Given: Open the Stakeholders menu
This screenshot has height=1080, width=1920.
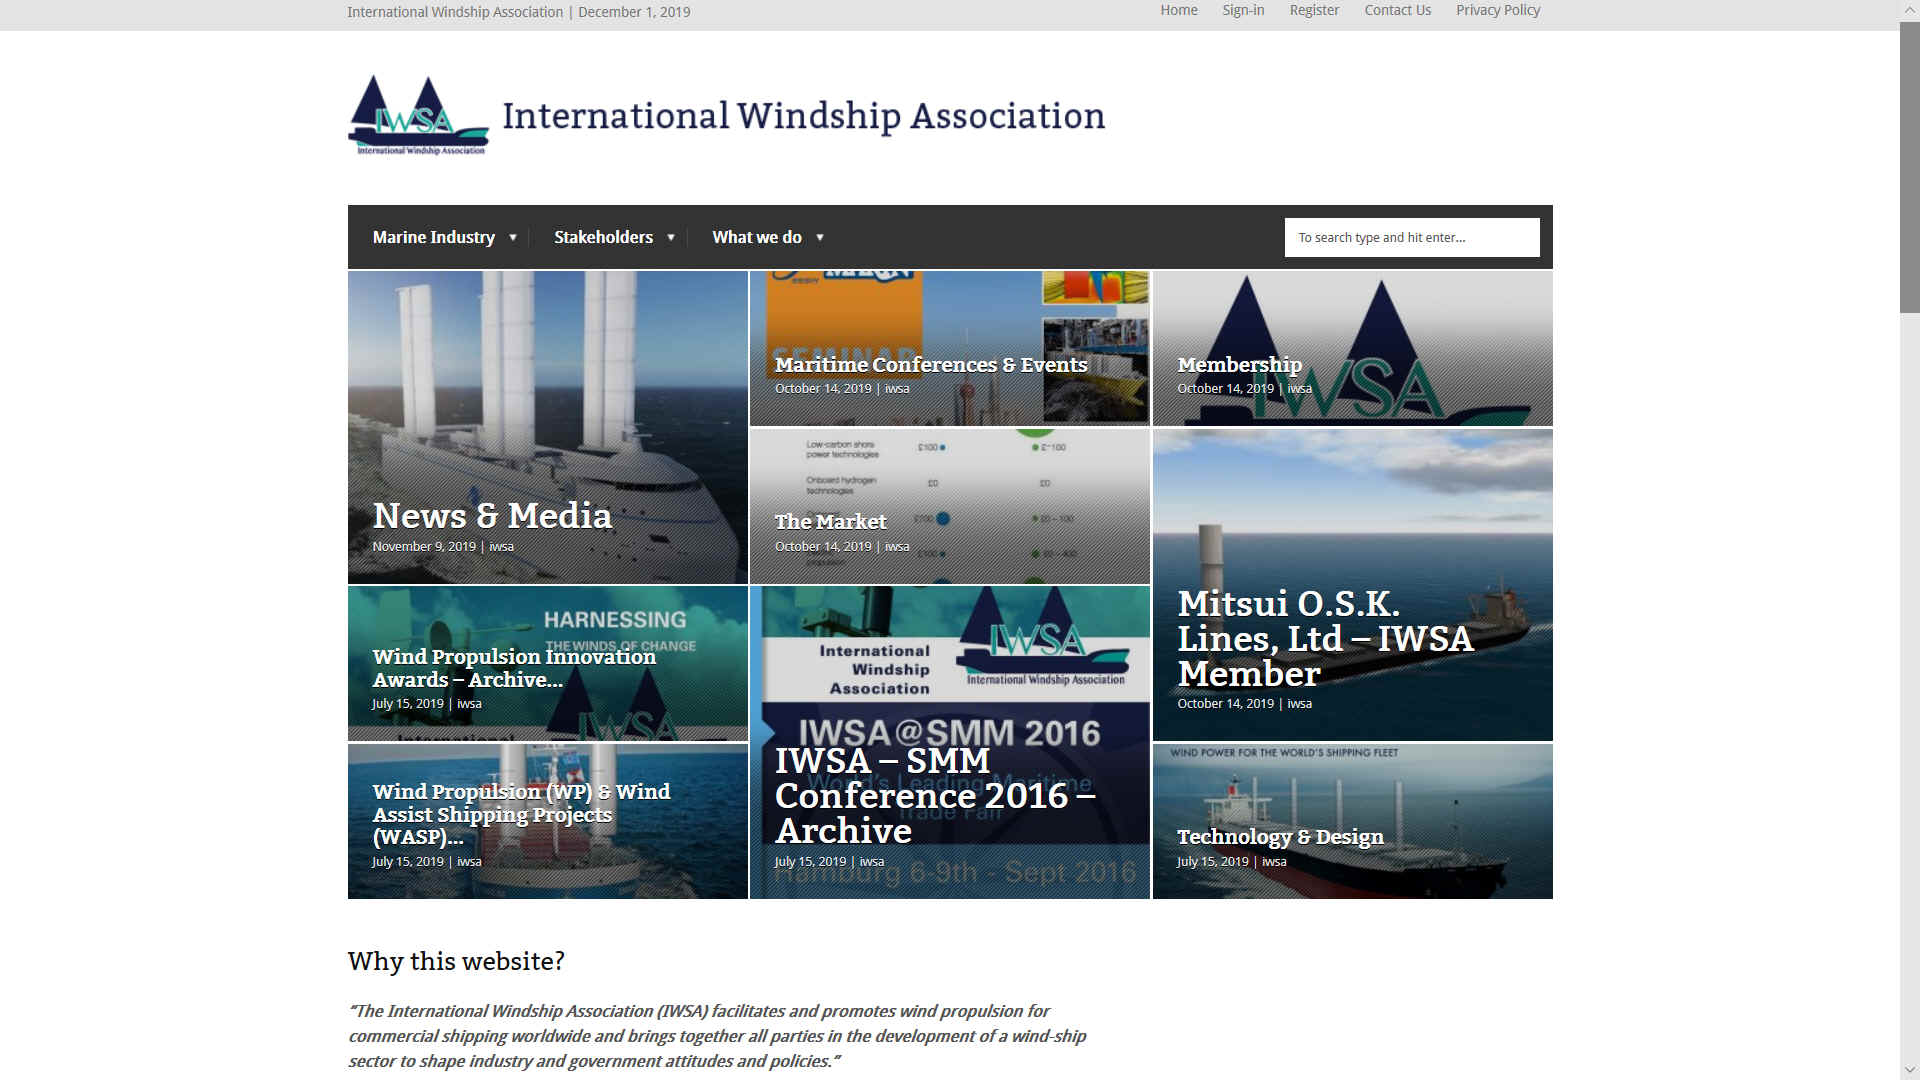Looking at the screenshot, I should tap(603, 237).
